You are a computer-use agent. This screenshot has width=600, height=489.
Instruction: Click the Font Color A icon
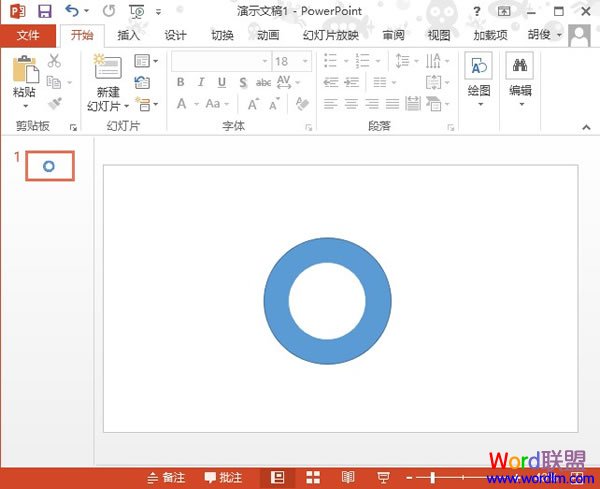(x=181, y=104)
